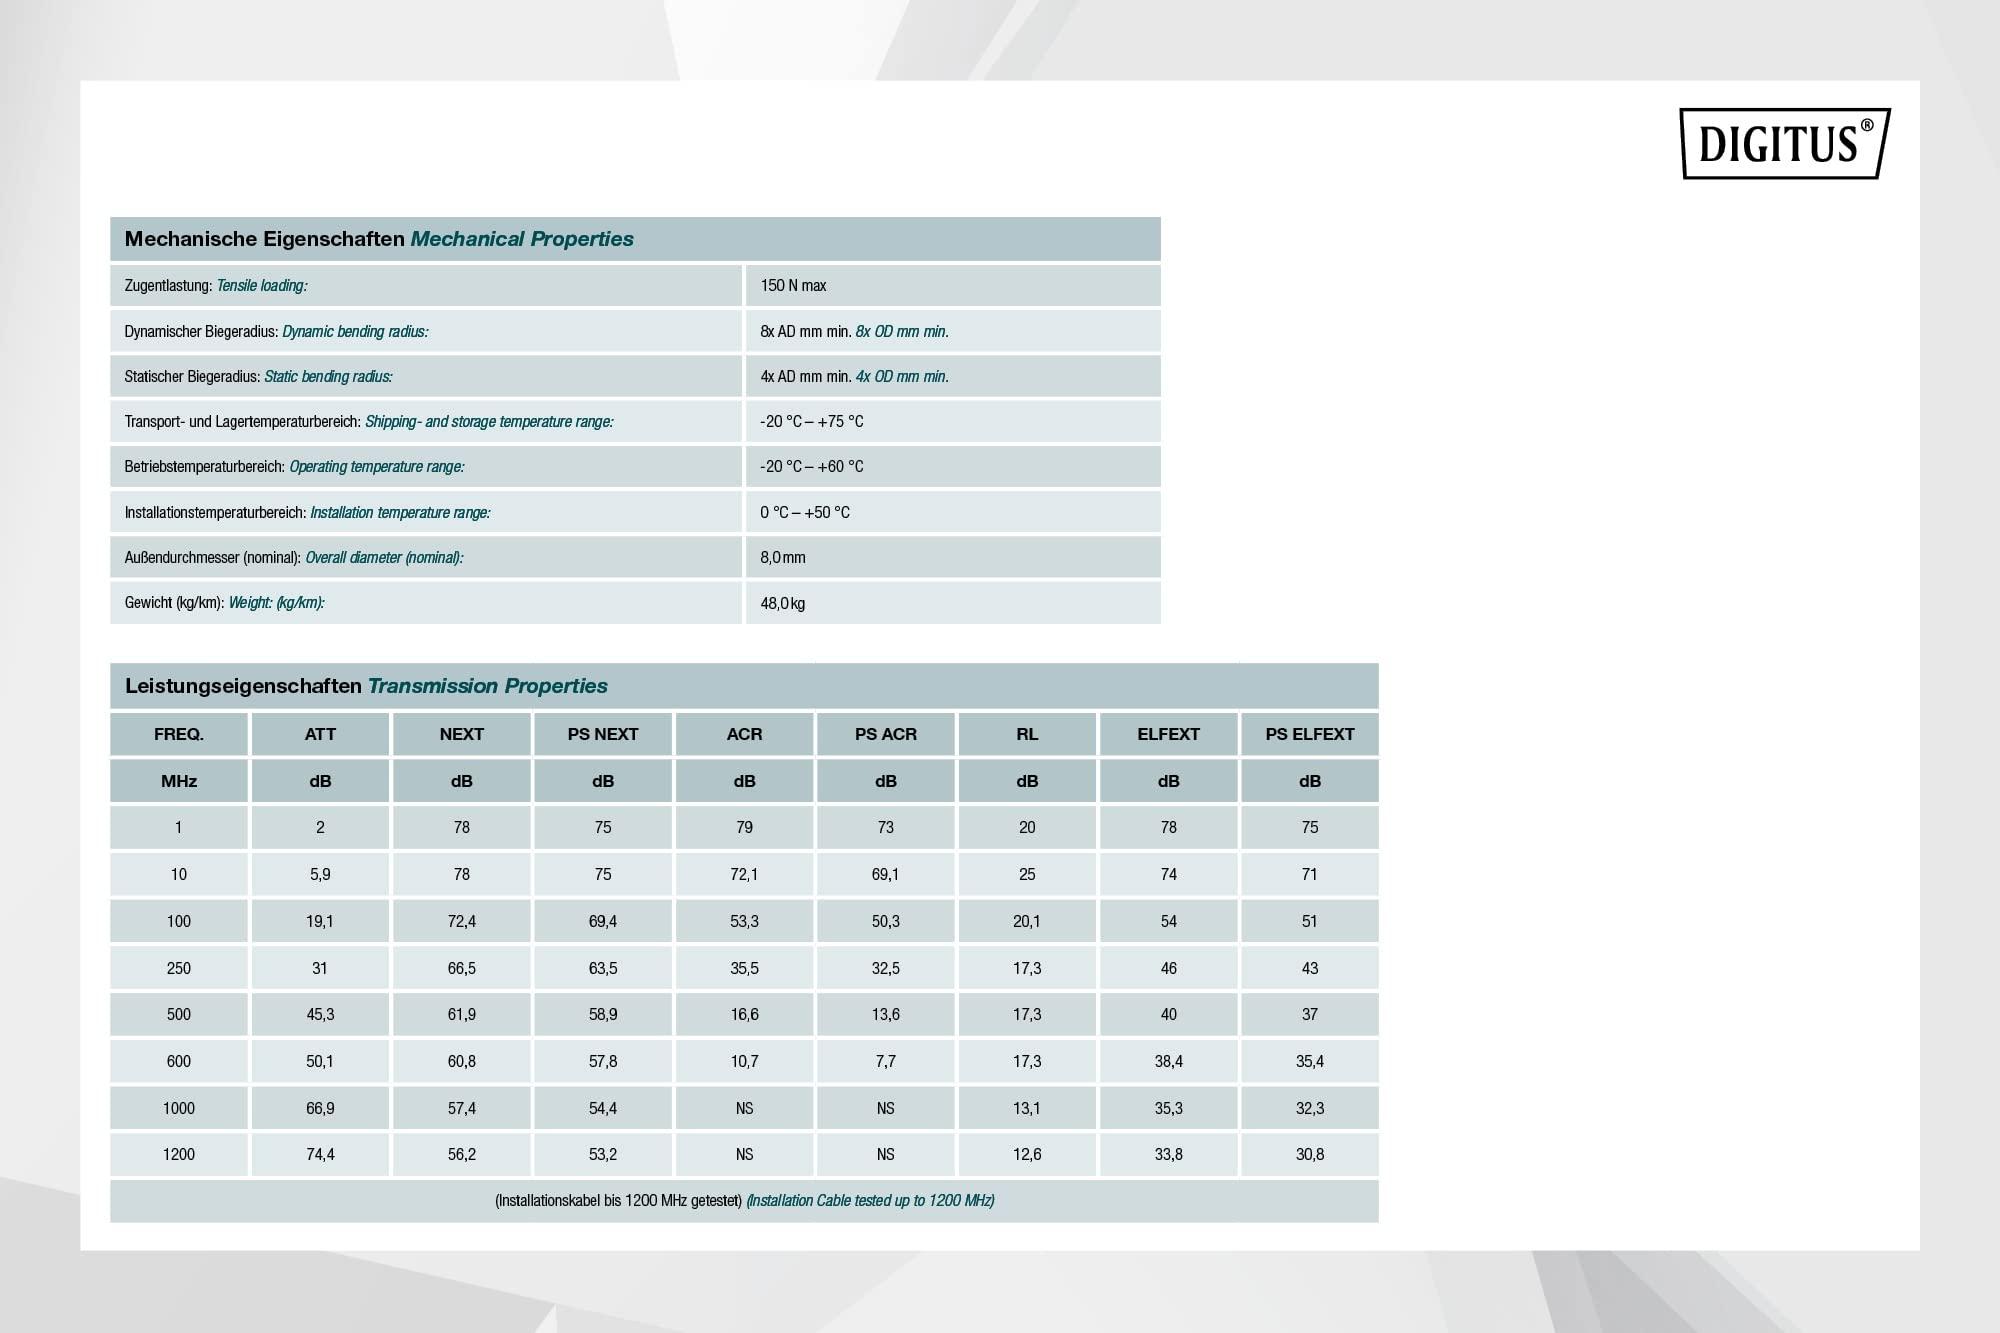Select the ELFEXT column header
Viewport: 2000px width, 1333px height.
[x=1168, y=734]
